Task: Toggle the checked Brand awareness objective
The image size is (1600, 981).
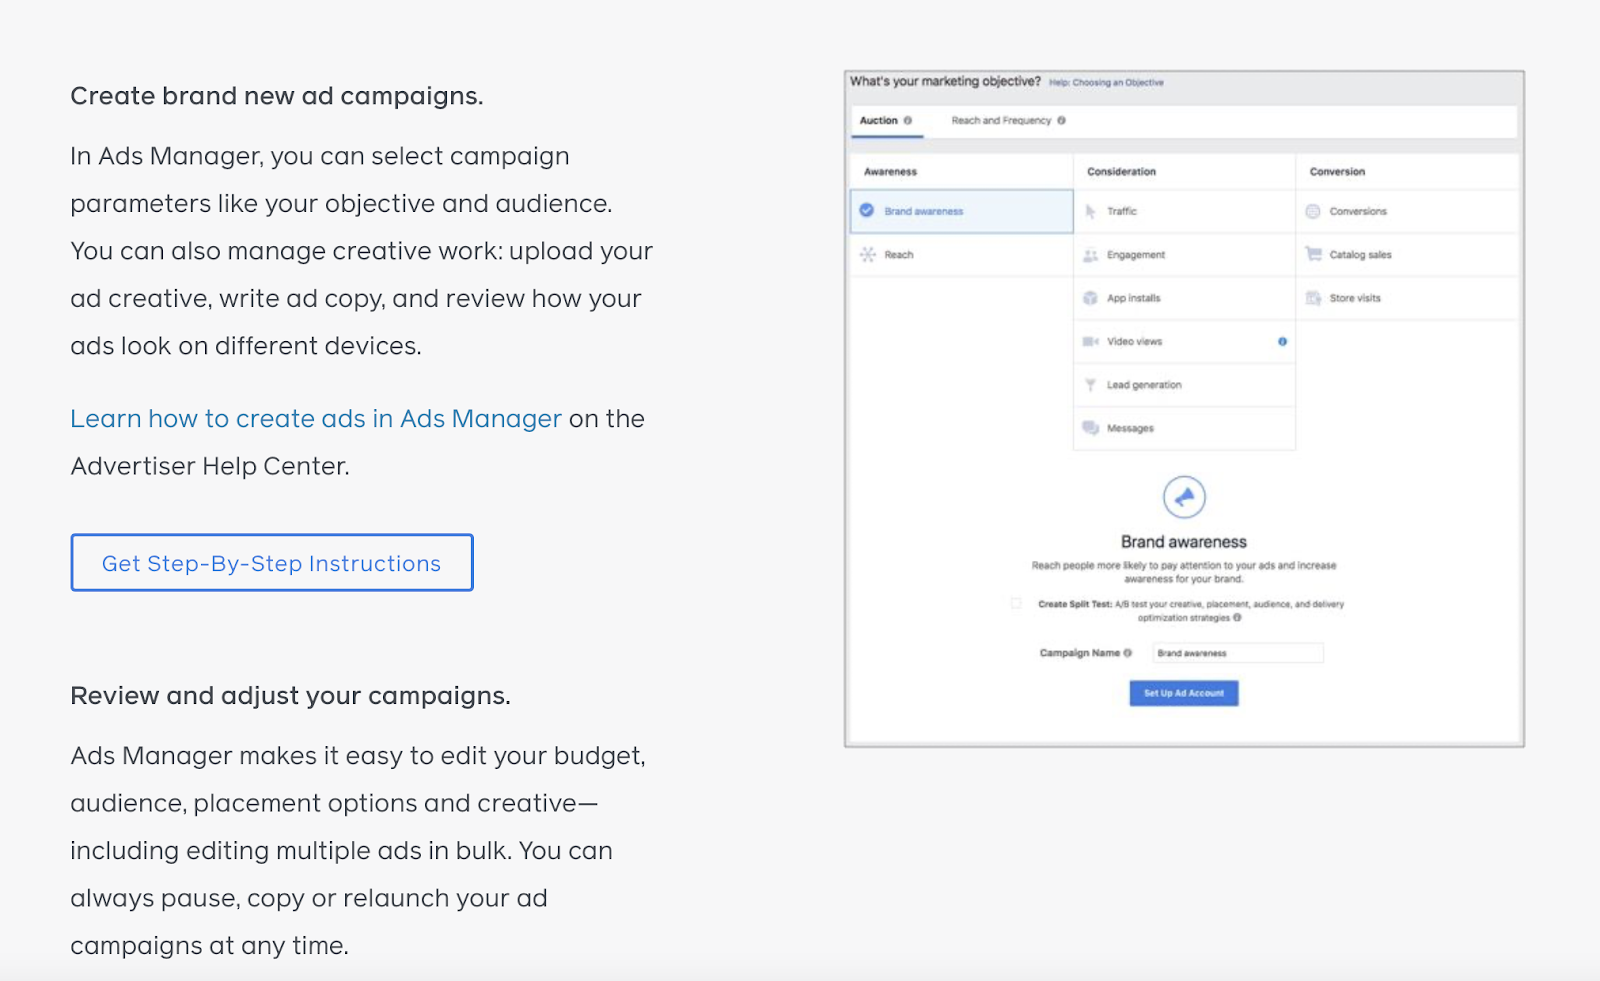Action: pos(867,211)
